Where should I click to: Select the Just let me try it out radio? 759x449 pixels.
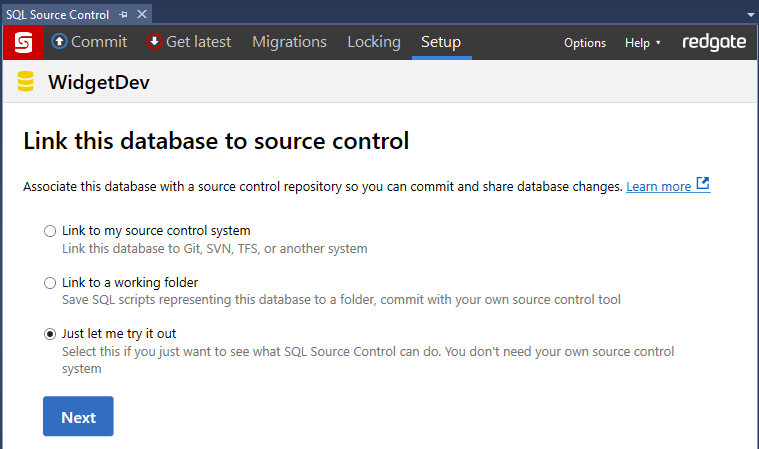coord(50,334)
